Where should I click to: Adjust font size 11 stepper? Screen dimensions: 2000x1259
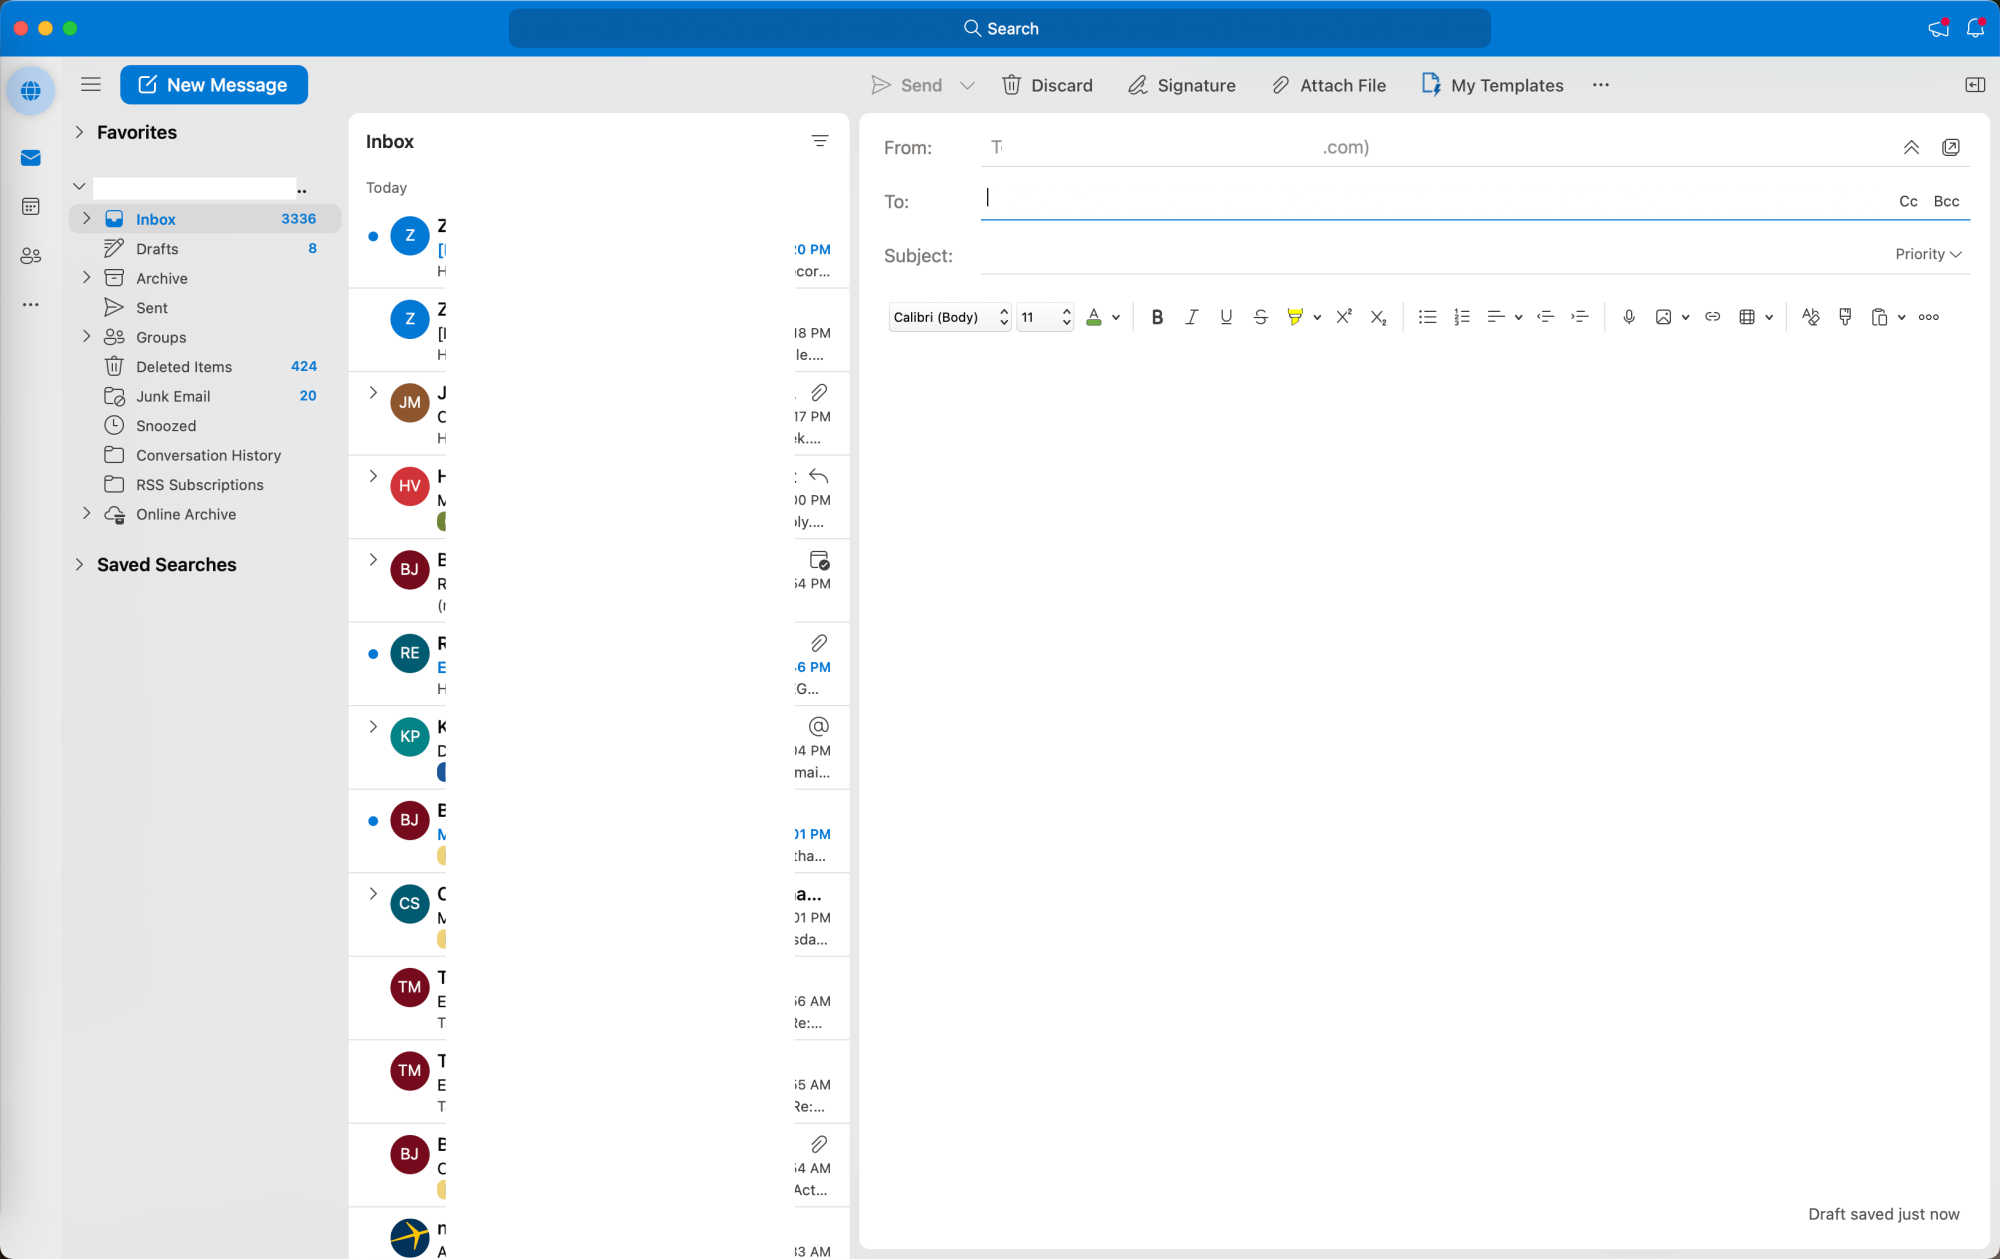[1066, 317]
